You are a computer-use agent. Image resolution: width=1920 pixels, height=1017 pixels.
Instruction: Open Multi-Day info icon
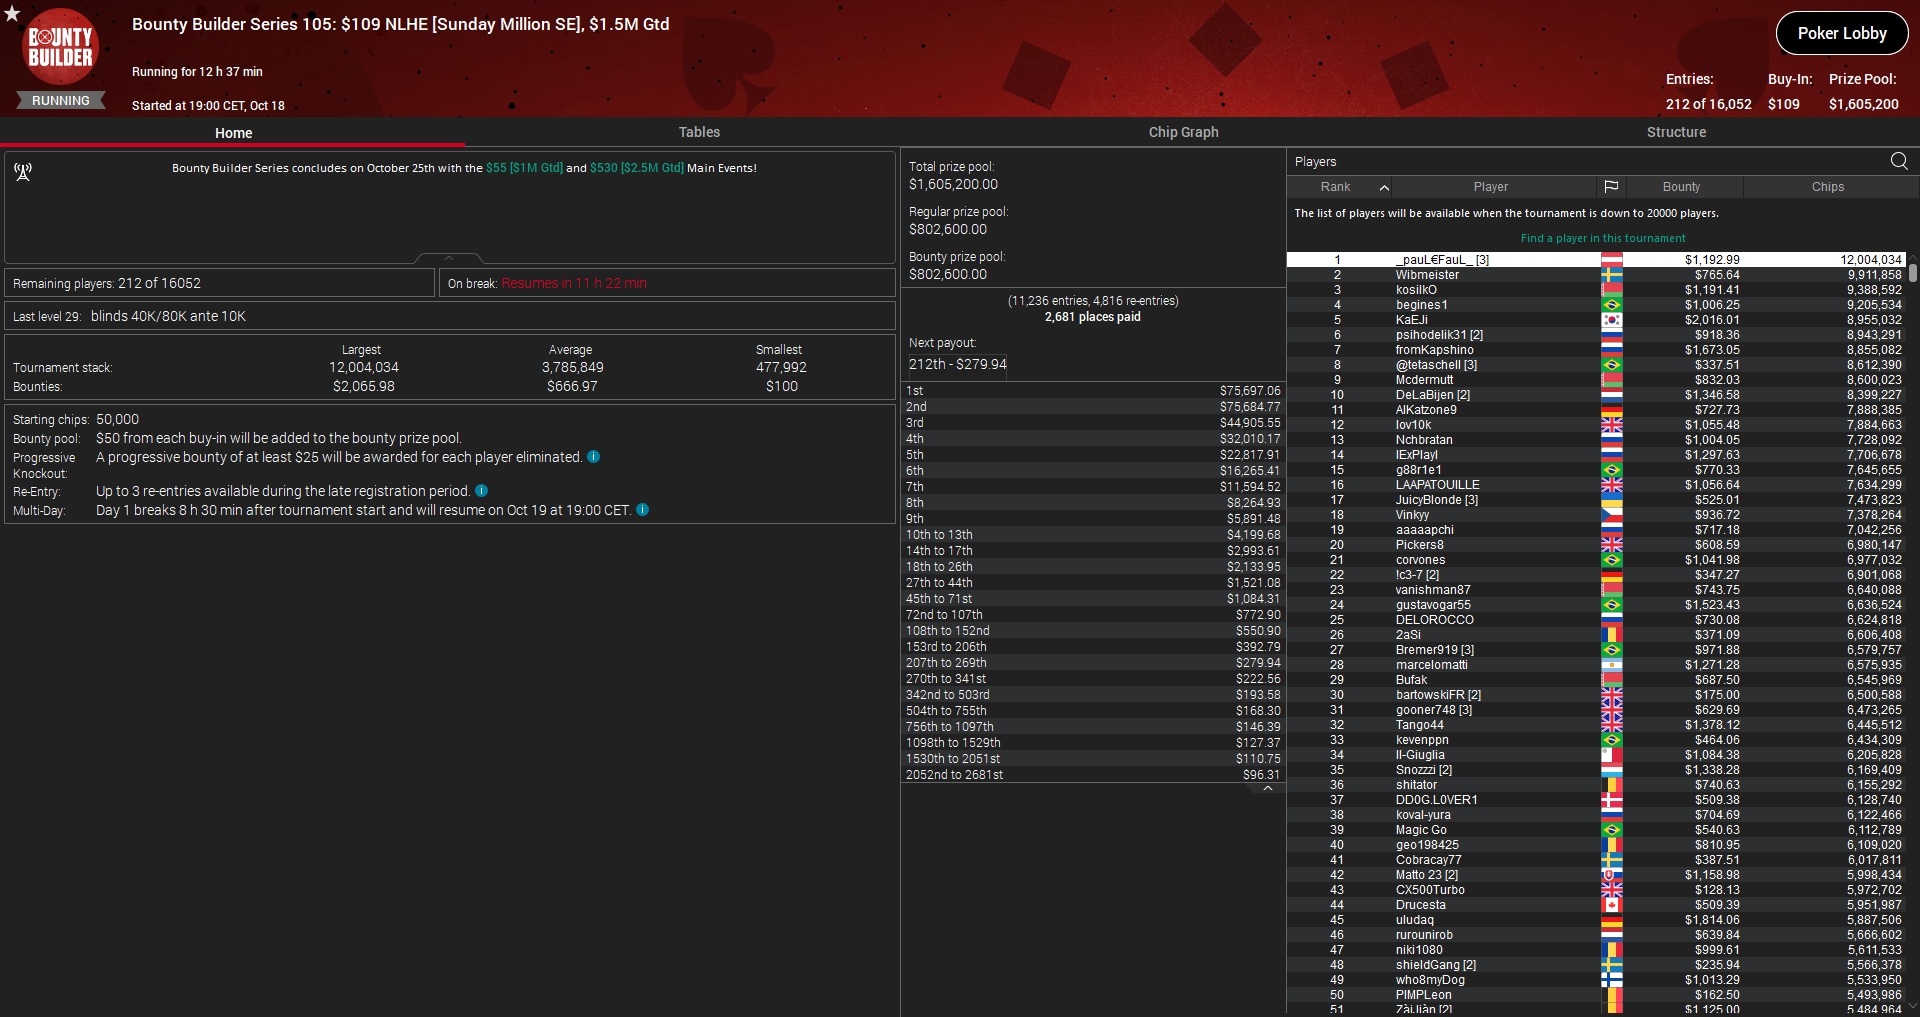point(642,510)
